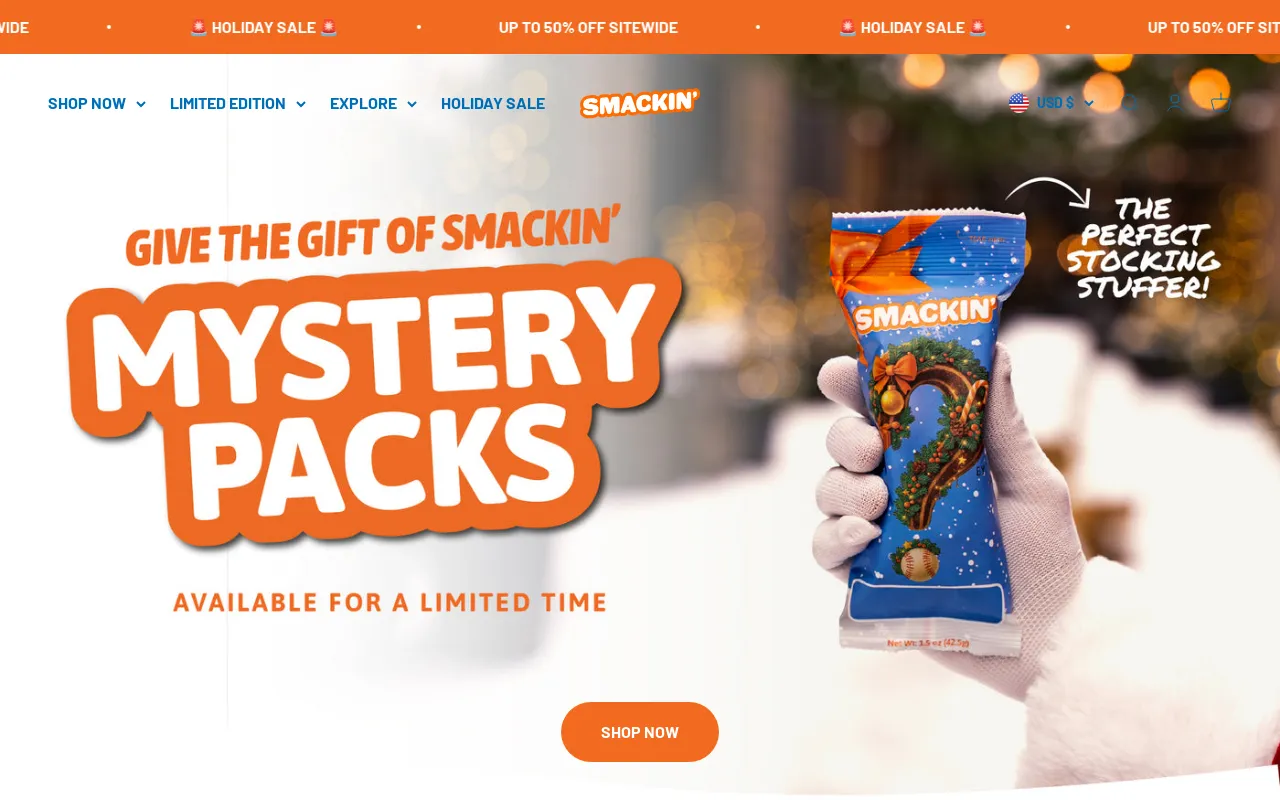Viewport: 1280px width, 800px height.
Task: Click Up To 50% Off Sitewide announcement
Action: pyautogui.click(x=588, y=28)
